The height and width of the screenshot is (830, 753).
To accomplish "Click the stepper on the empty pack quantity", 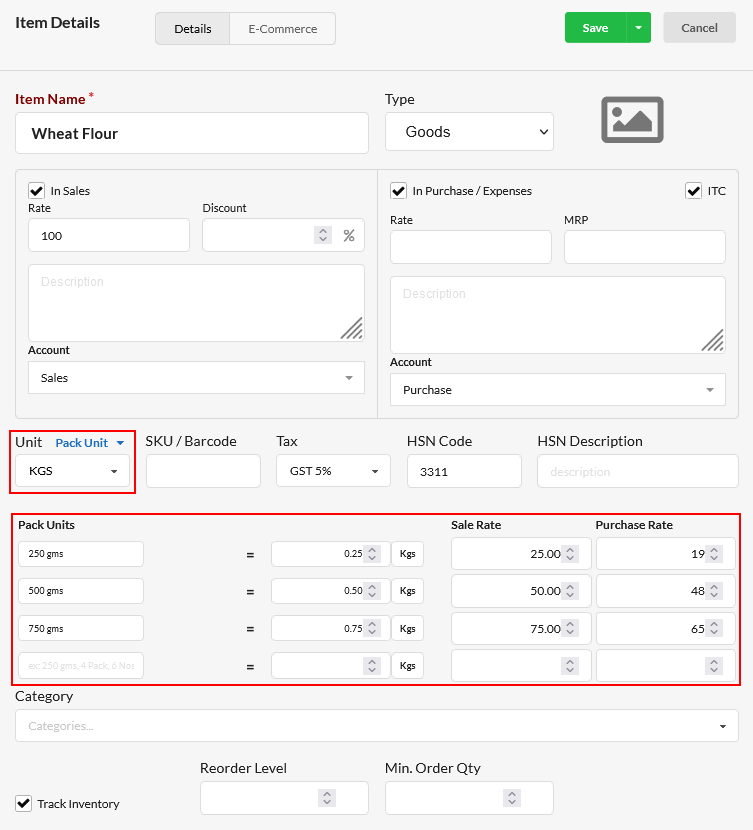I will pos(372,666).
